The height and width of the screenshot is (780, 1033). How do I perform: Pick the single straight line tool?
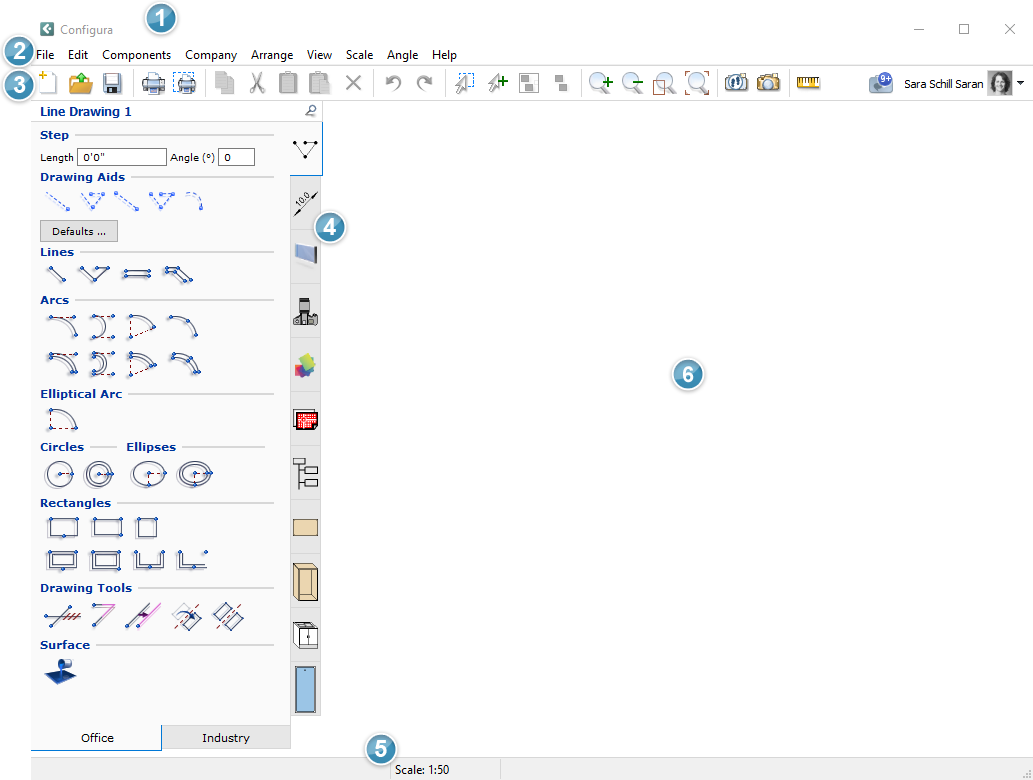click(56, 273)
